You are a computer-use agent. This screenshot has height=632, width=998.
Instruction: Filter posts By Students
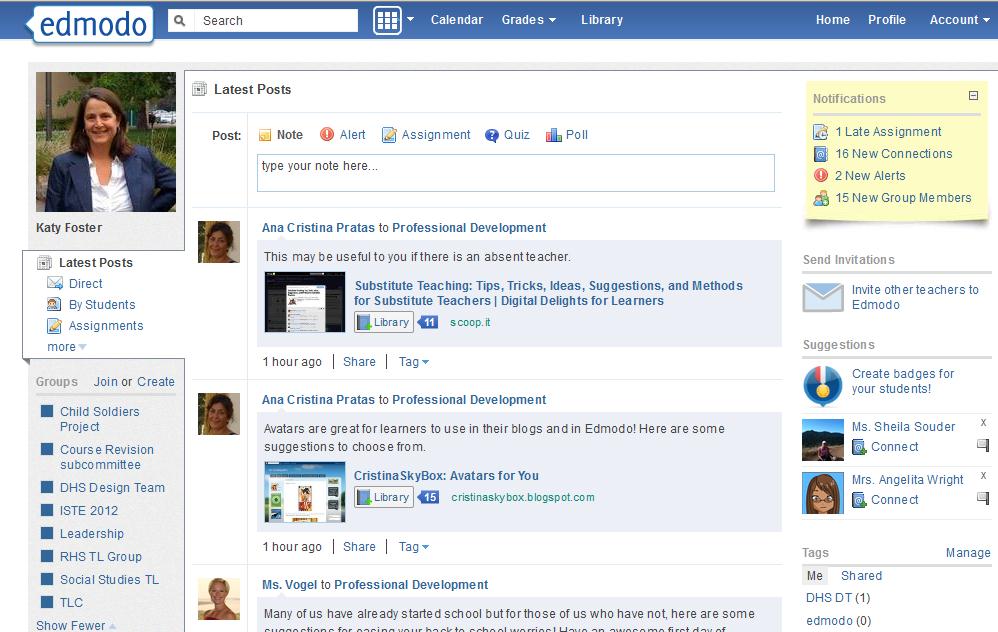point(91,304)
